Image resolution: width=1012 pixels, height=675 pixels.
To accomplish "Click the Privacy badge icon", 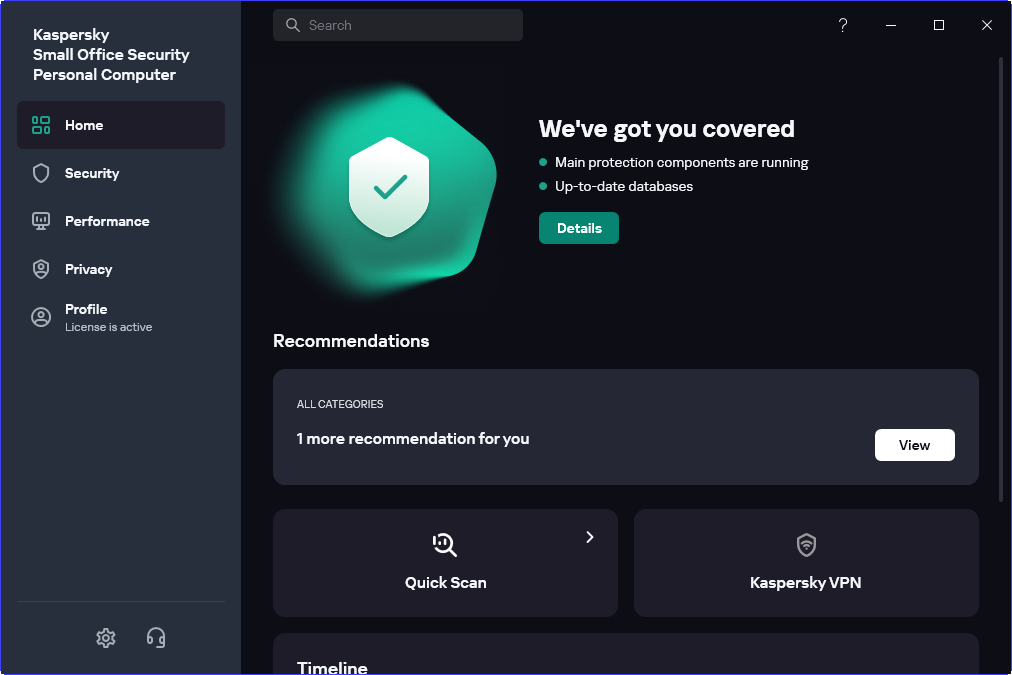I will (41, 269).
